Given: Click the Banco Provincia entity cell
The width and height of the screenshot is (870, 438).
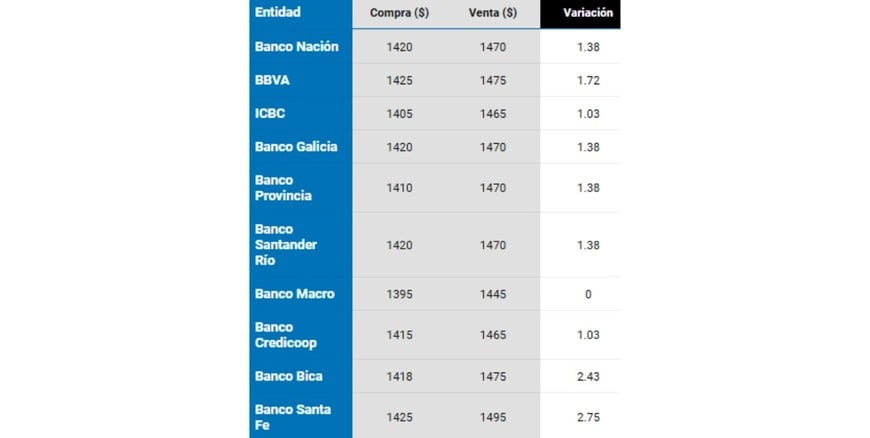Looking at the screenshot, I should (x=283, y=188).
